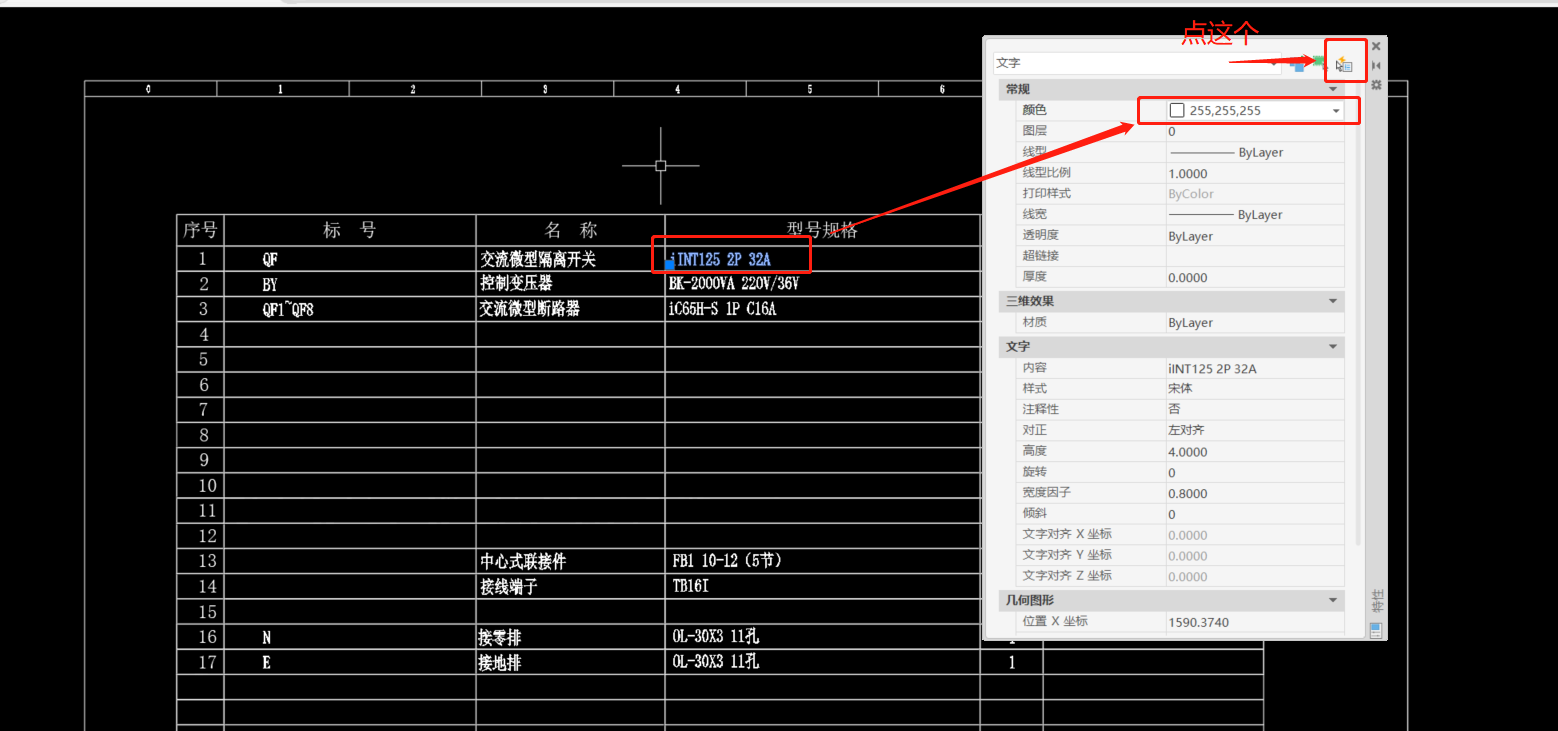Edit the 旋转 value 0
This screenshot has width=1558, height=731.
tap(1255, 472)
